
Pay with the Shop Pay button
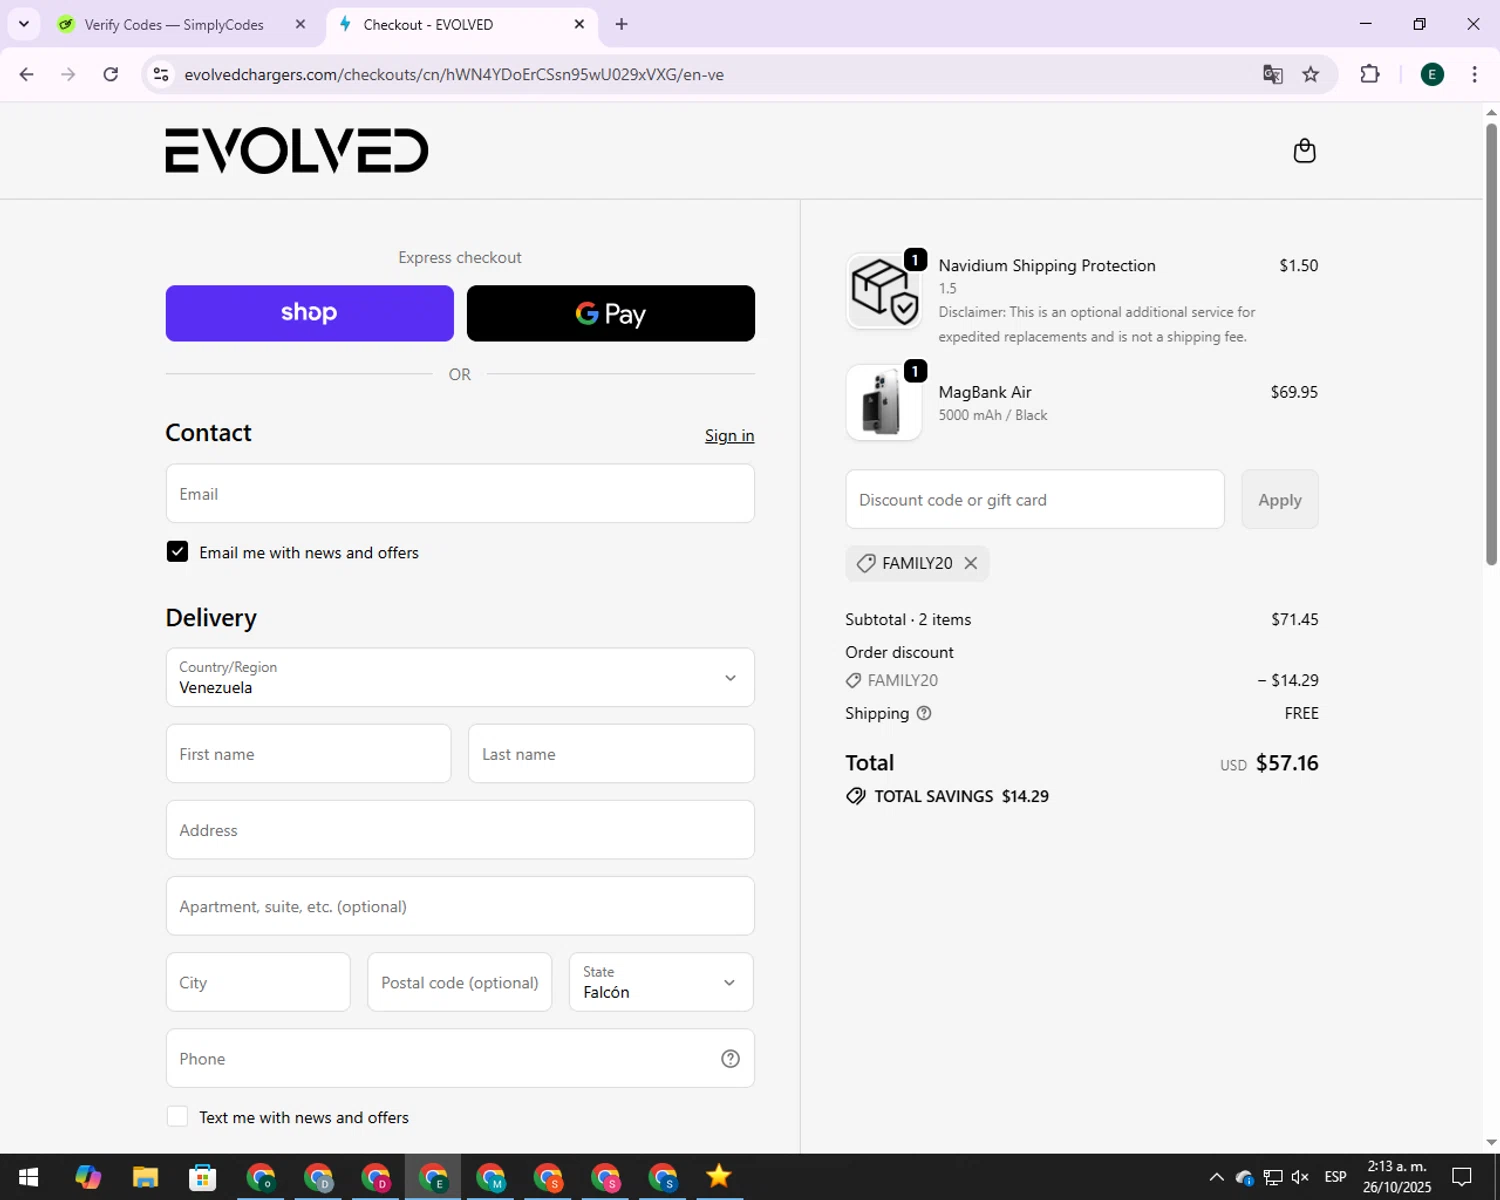click(310, 313)
